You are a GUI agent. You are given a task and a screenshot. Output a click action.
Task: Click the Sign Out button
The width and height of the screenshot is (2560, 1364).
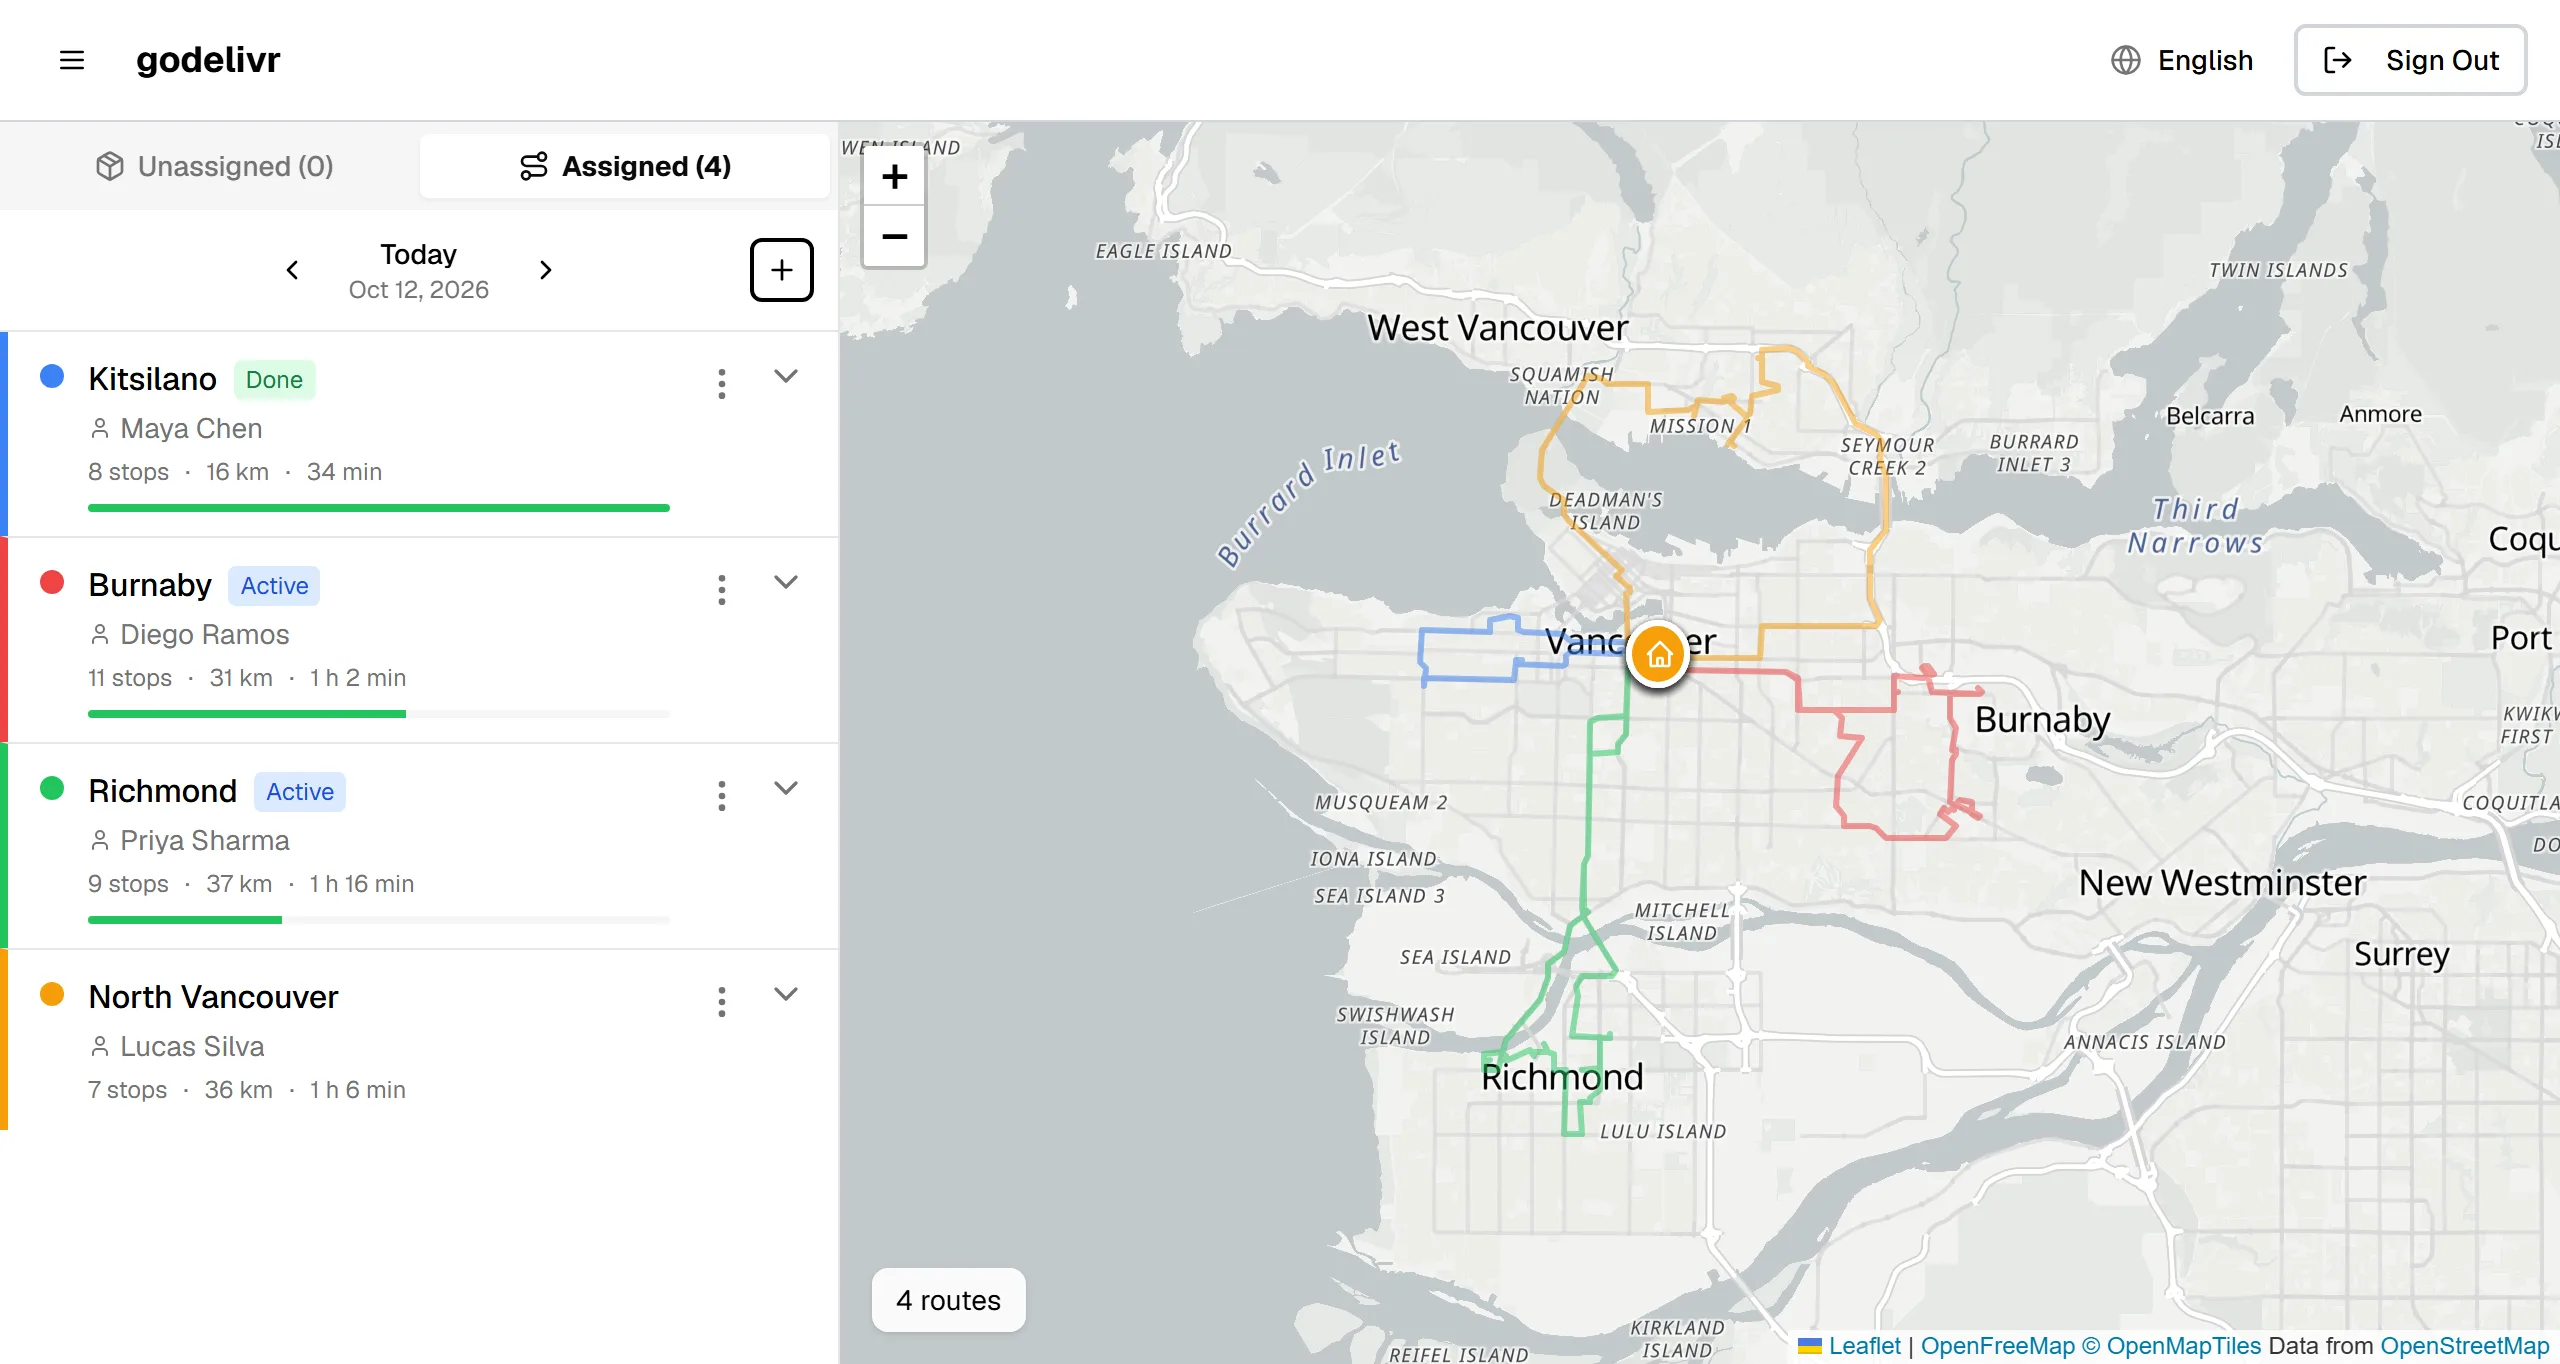pos(2410,60)
